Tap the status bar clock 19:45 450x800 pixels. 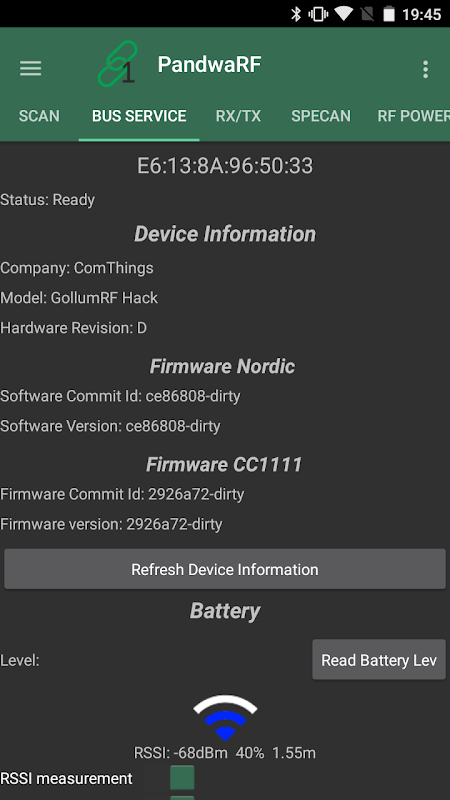pos(421,14)
